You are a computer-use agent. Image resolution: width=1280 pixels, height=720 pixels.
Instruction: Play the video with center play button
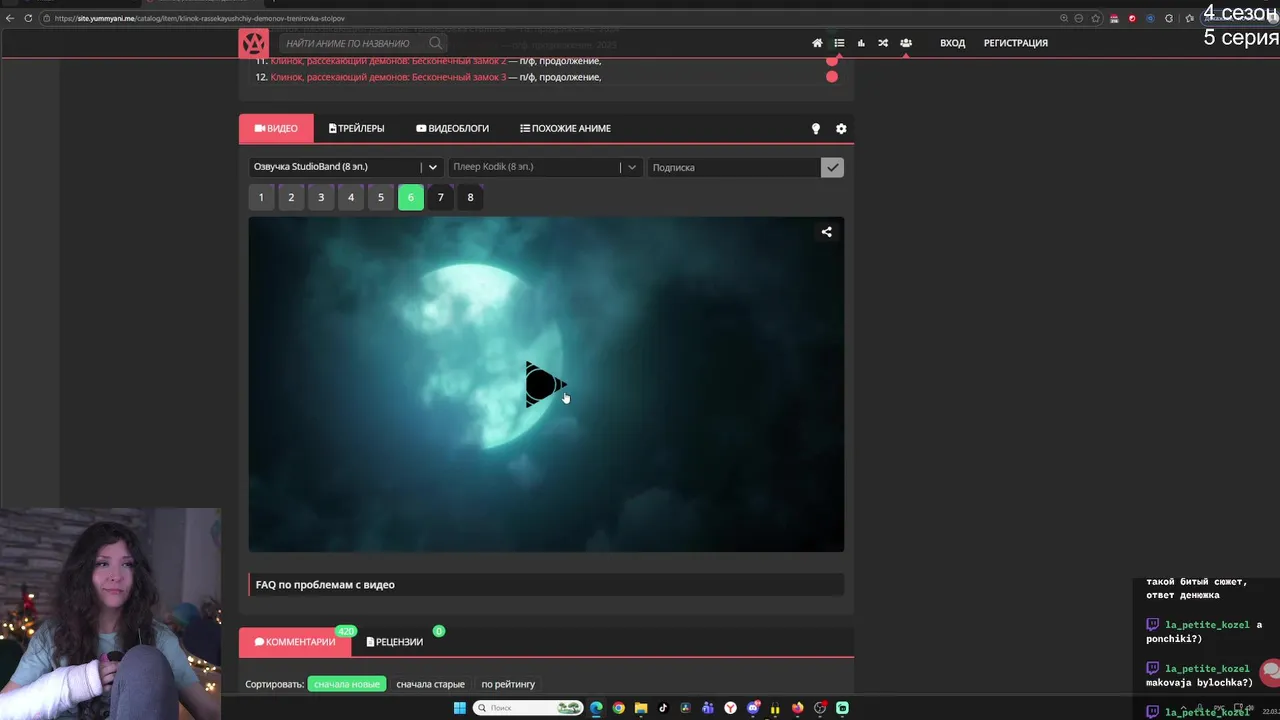point(545,385)
